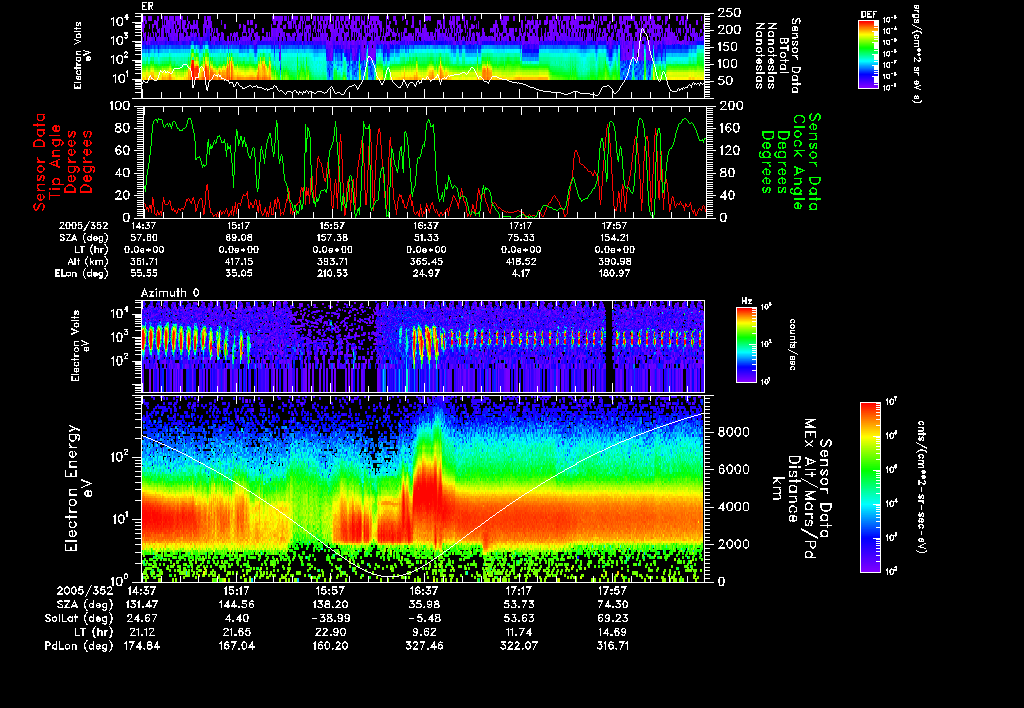Click the 'SolLat (deg)' row label

(x=78, y=618)
